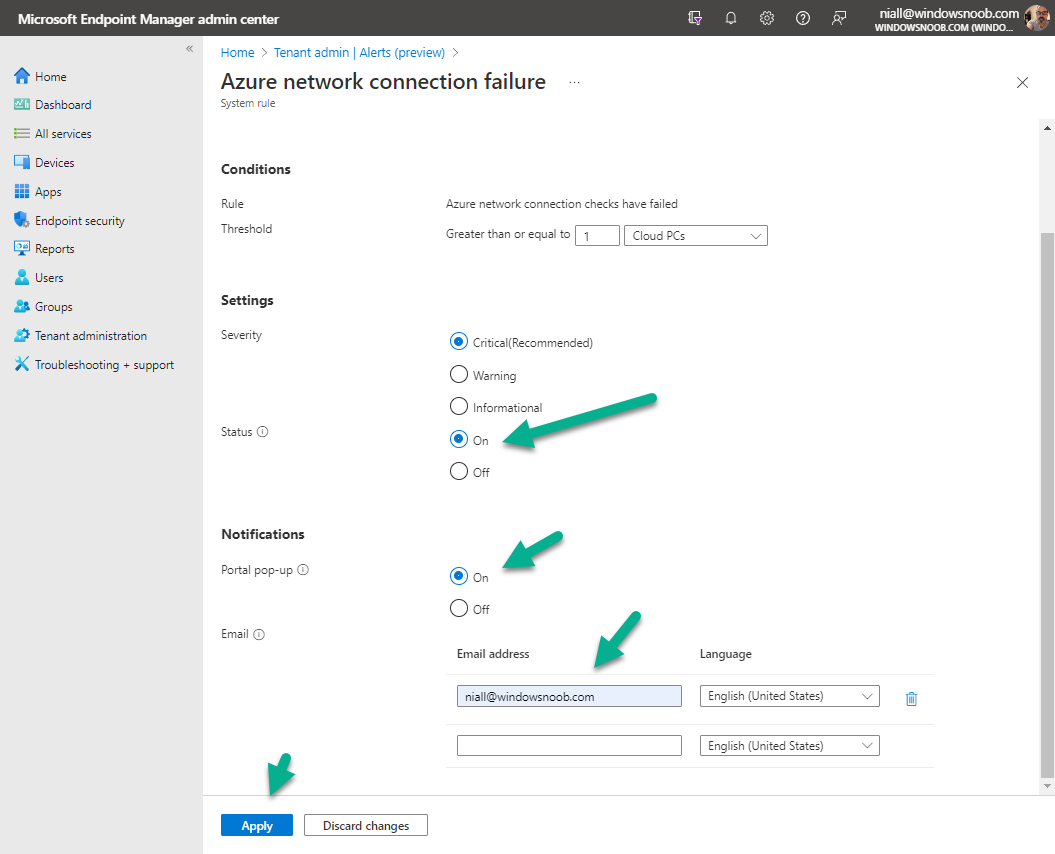The image size is (1055, 854).
Task: Open the Cloud PCs threshold dropdown
Action: [x=696, y=236]
